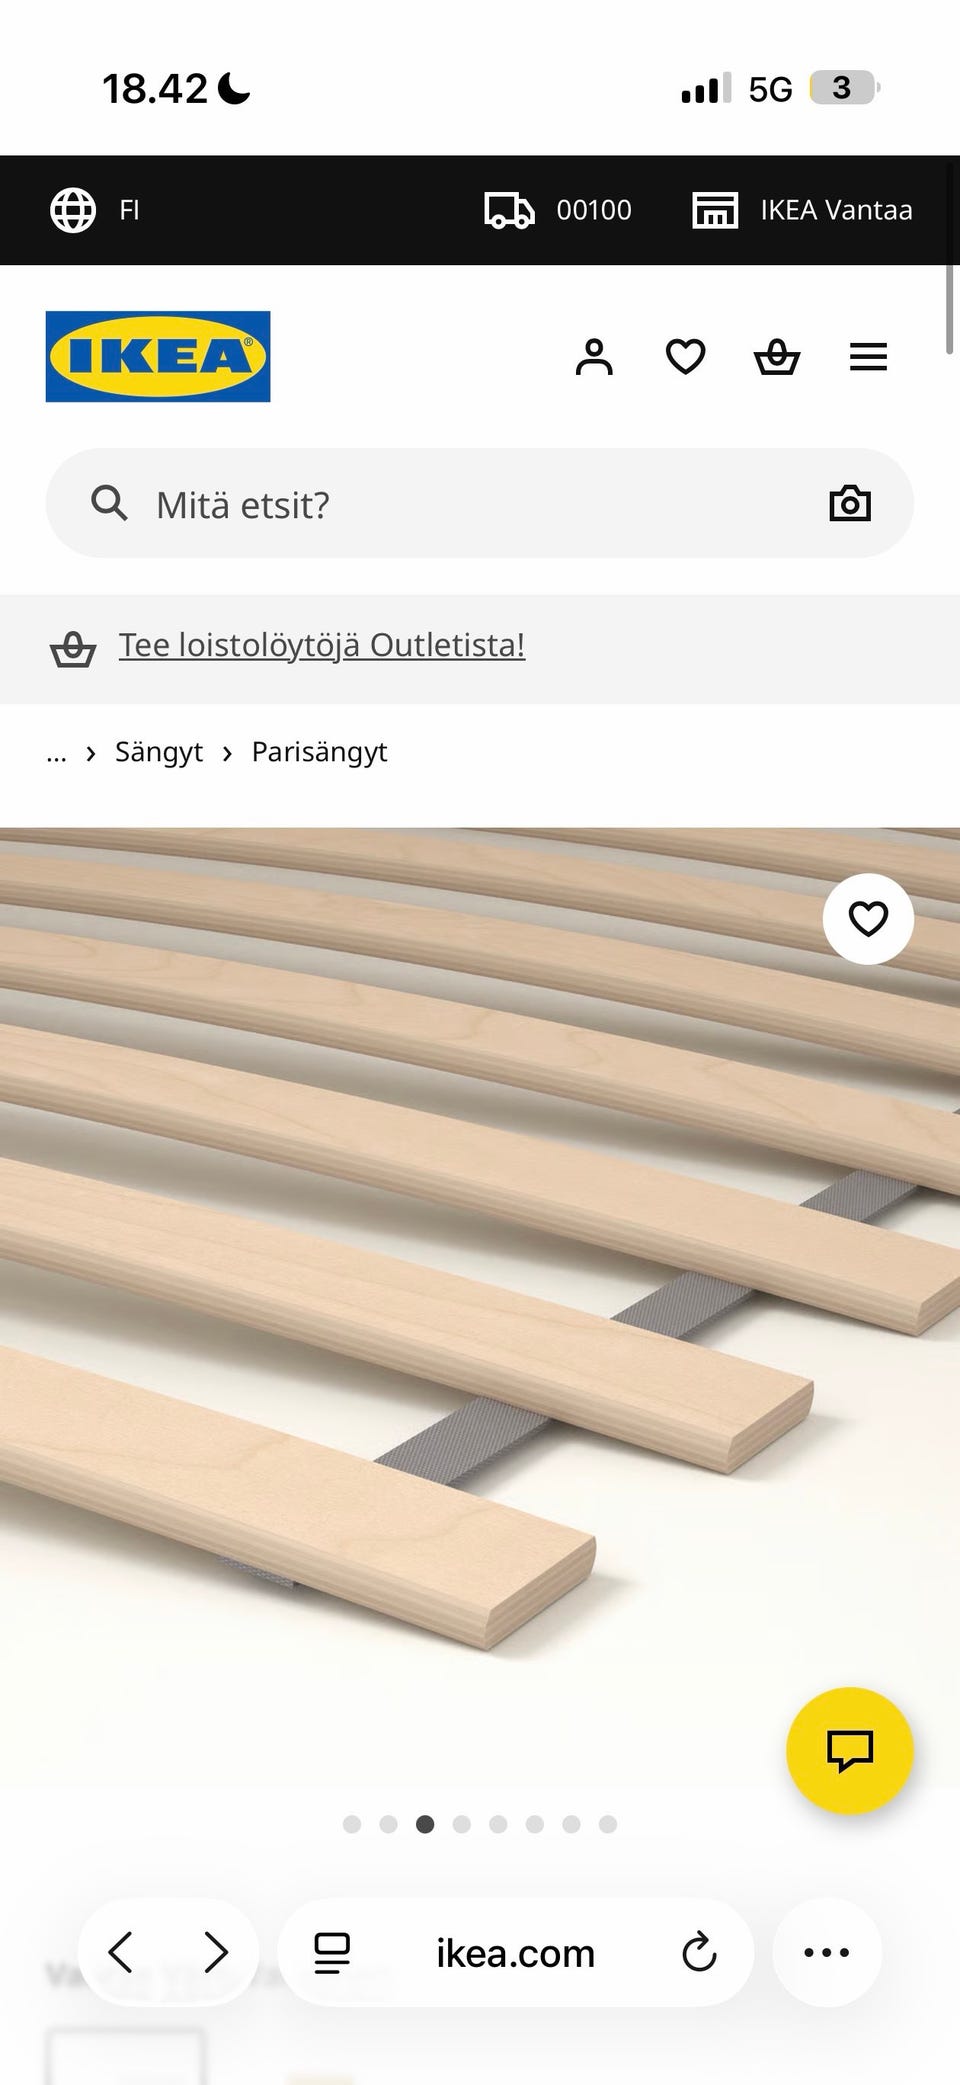
Task: Set delivery postcode 00100
Action: pos(558,210)
